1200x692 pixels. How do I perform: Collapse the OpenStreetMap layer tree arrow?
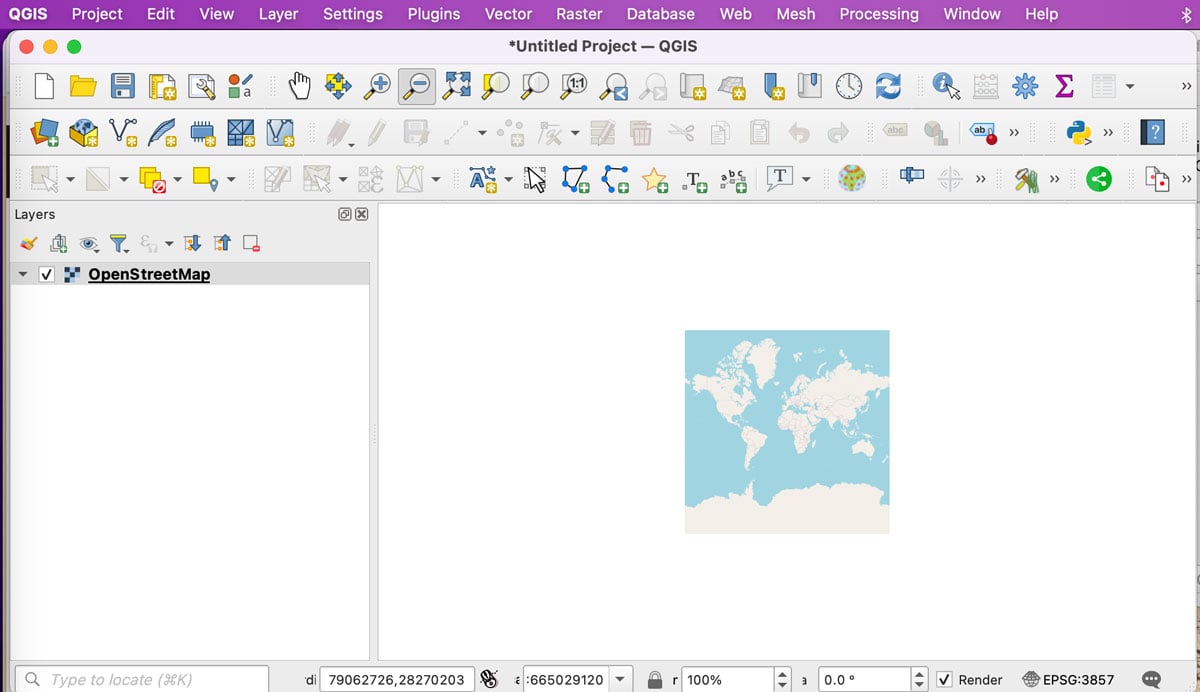point(23,274)
